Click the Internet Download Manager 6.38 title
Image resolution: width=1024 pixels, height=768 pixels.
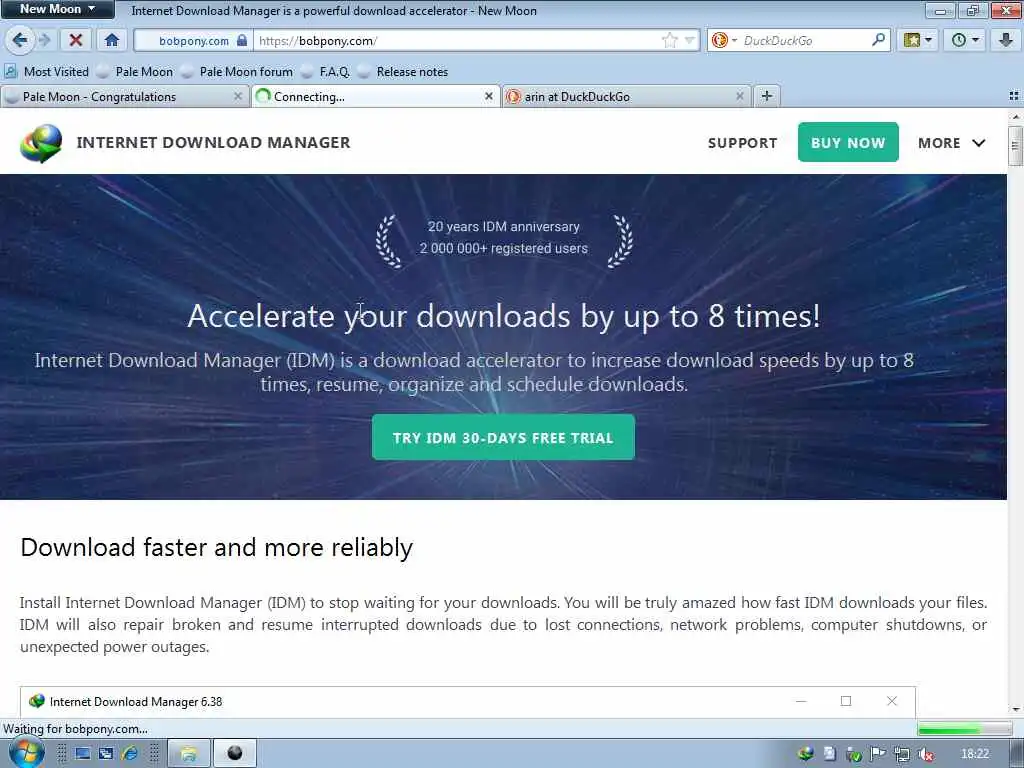click(136, 701)
